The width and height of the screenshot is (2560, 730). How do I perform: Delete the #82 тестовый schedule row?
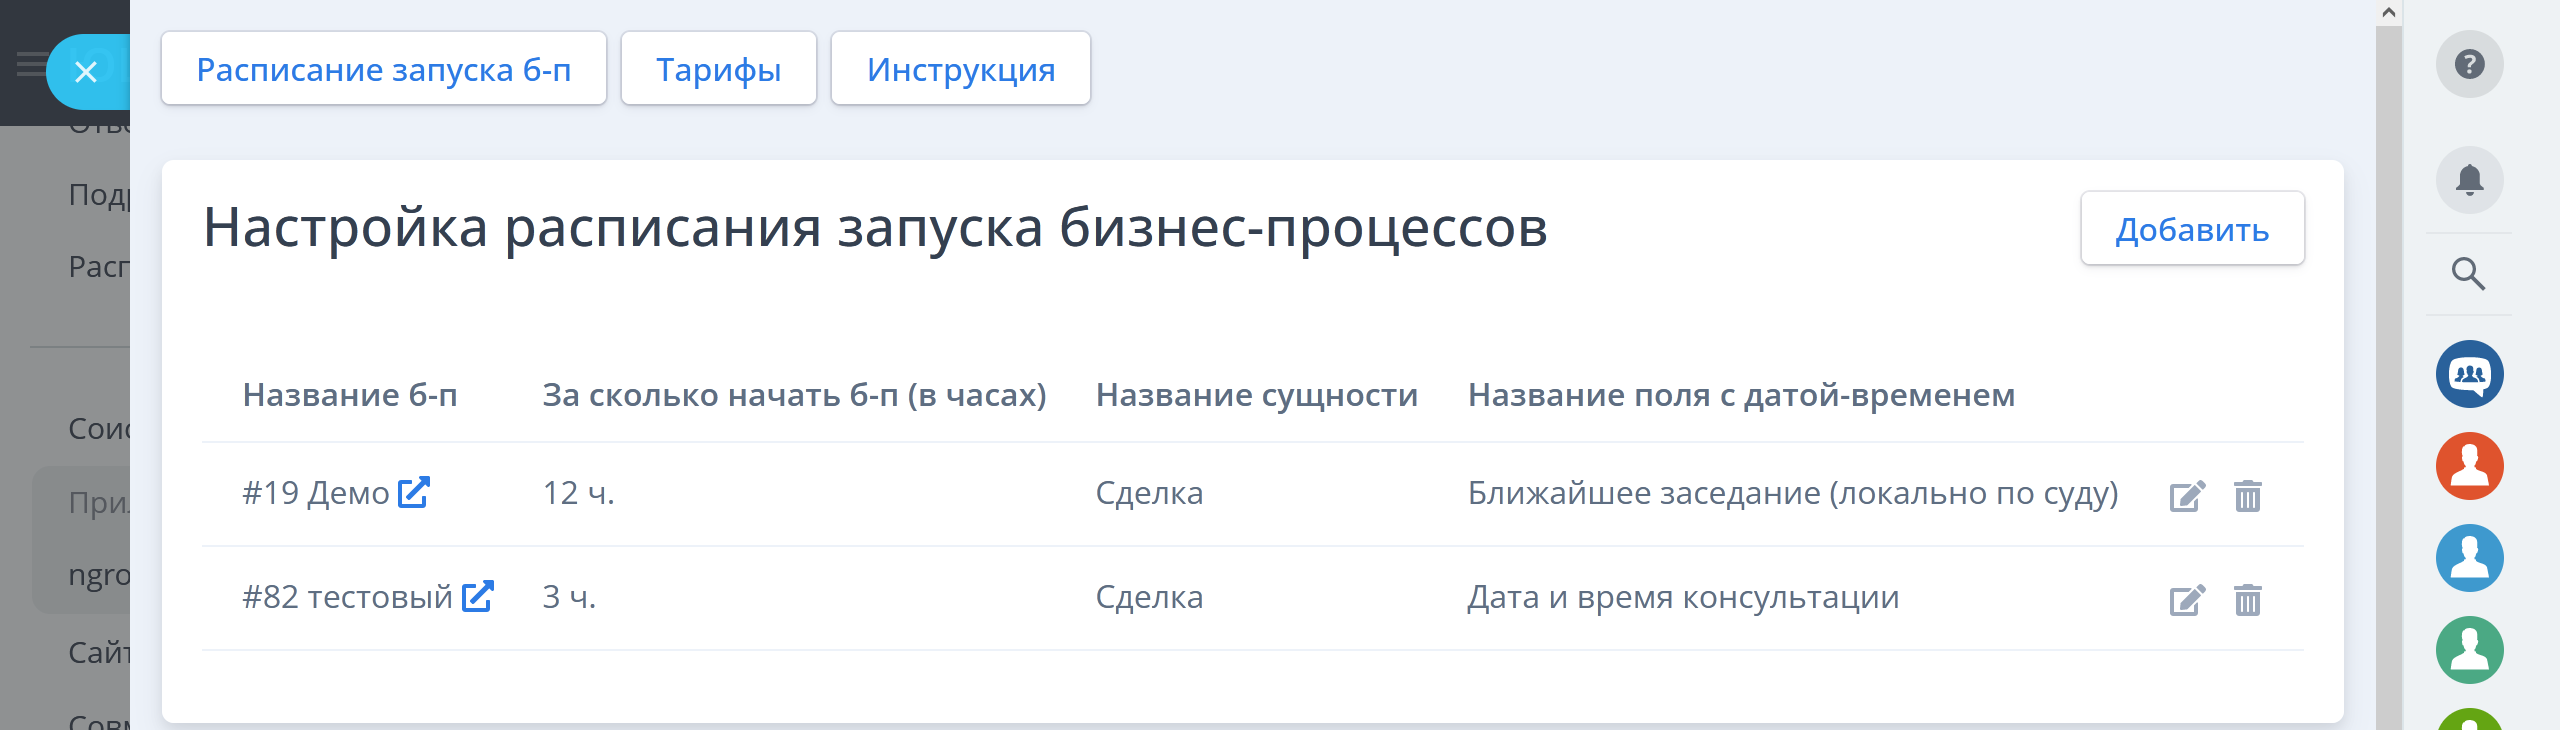[2247, 600]
